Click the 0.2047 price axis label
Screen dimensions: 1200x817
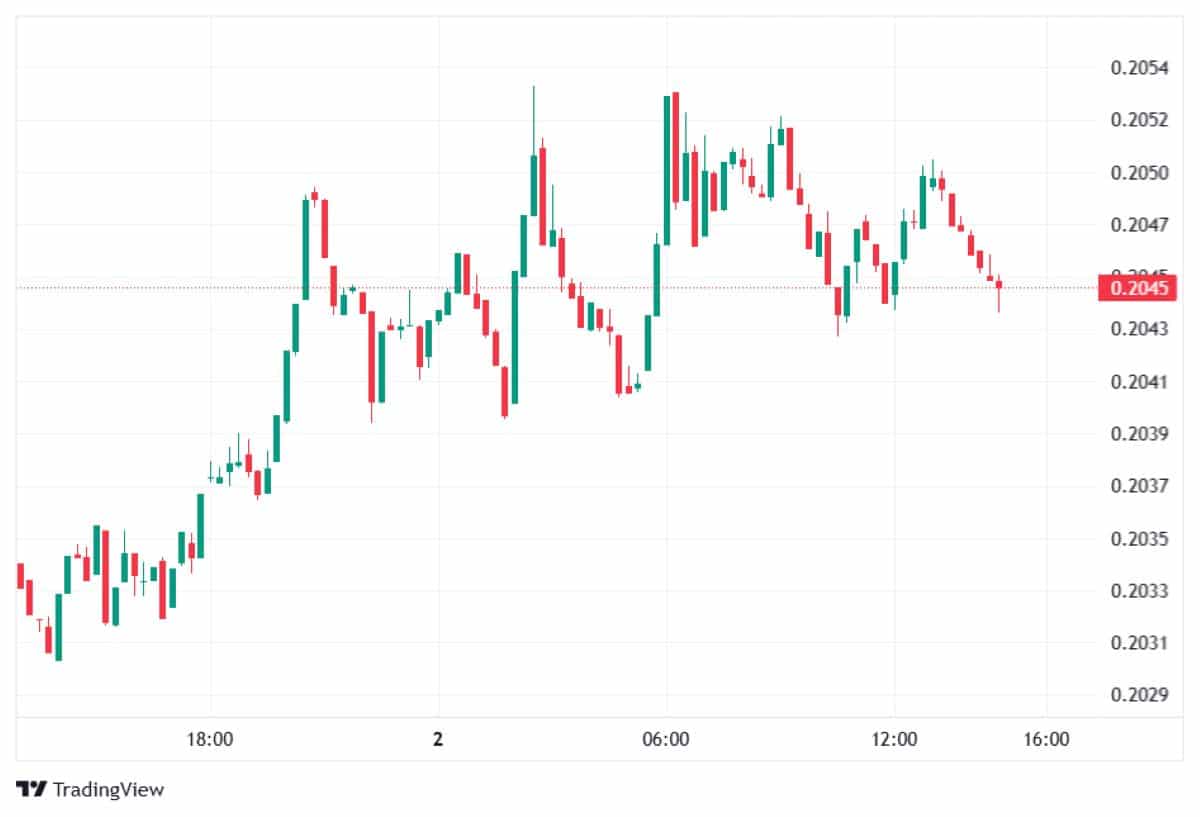pos(1139,225)
